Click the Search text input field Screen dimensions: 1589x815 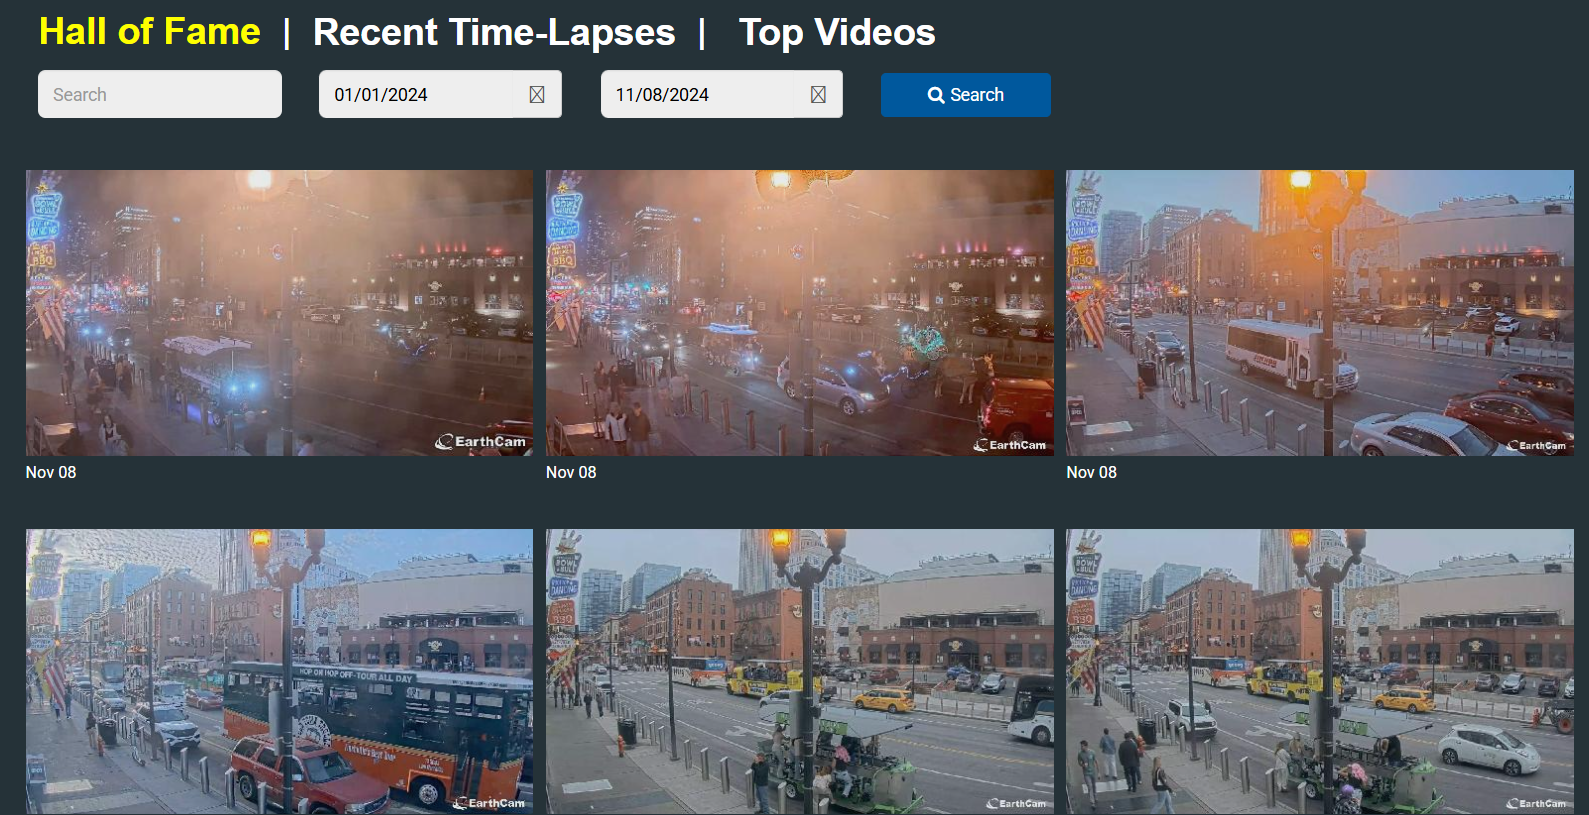click(x=160, y=94)
